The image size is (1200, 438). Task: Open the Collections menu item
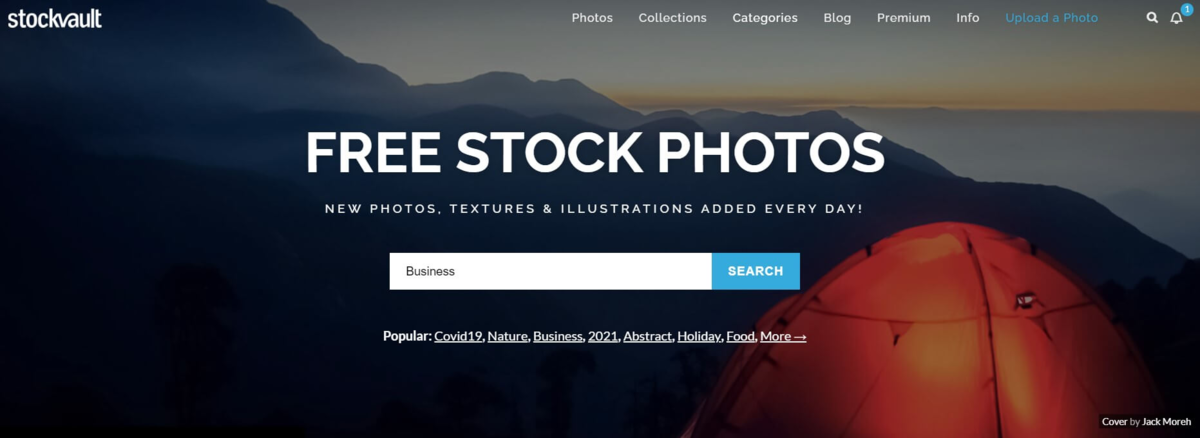pyautogui.click(x=672, y=18)
